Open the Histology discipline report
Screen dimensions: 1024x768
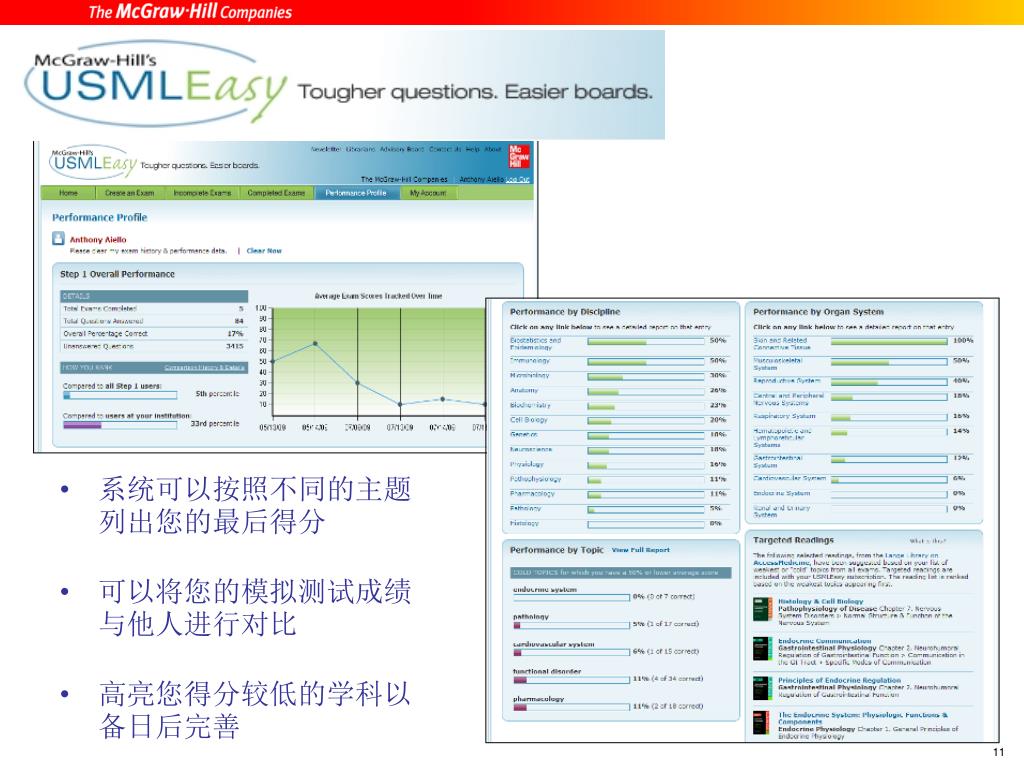(524, 523)
